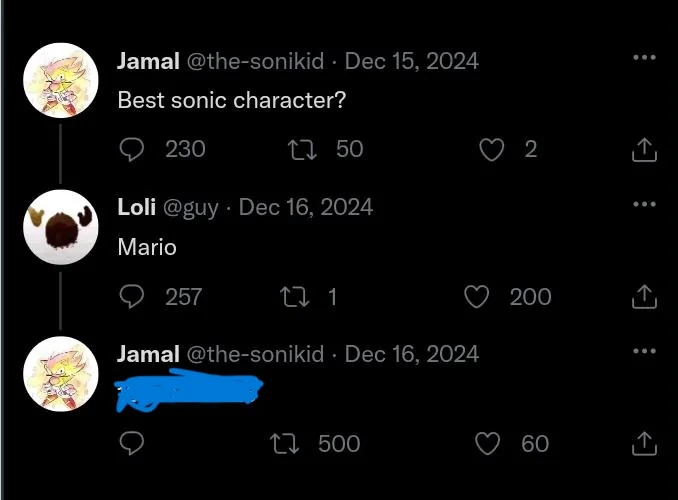
Task: Share Jamal's first tweet
Action: point(644,150)
